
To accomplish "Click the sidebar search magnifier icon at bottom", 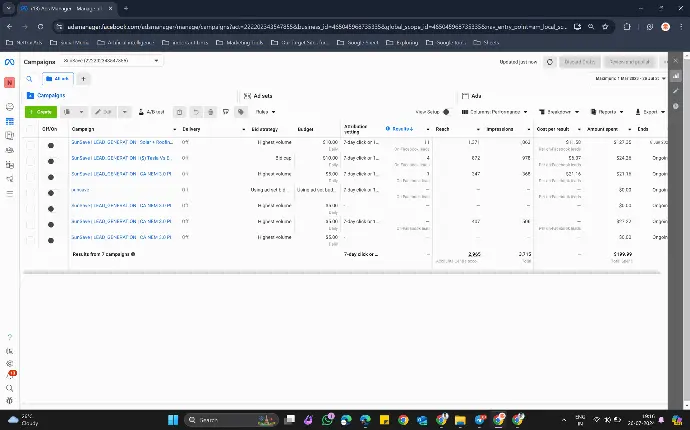I will [9, 388].
